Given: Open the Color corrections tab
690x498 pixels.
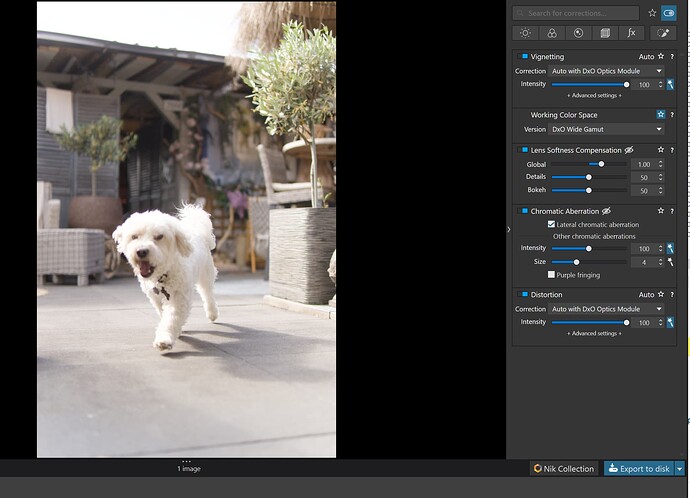Looking at the screenshot, I should [x=552, y=33].
